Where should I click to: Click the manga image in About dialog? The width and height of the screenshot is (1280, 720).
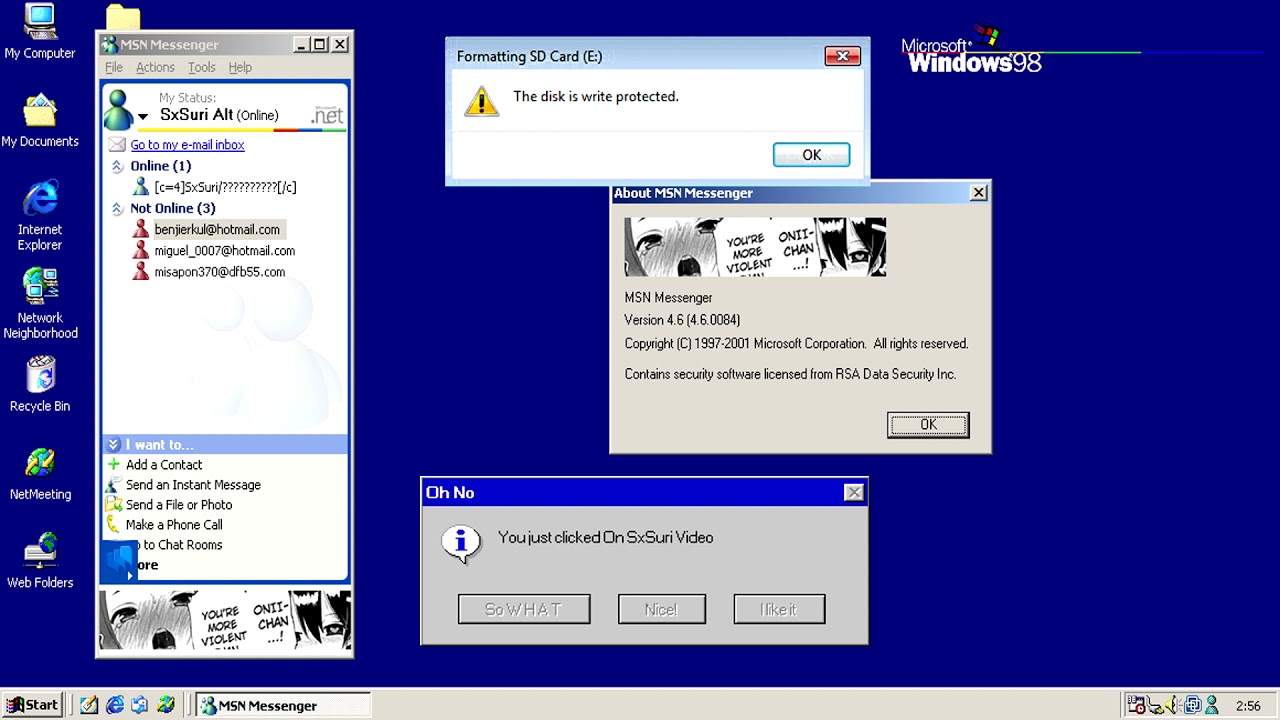tap(755, 247)
